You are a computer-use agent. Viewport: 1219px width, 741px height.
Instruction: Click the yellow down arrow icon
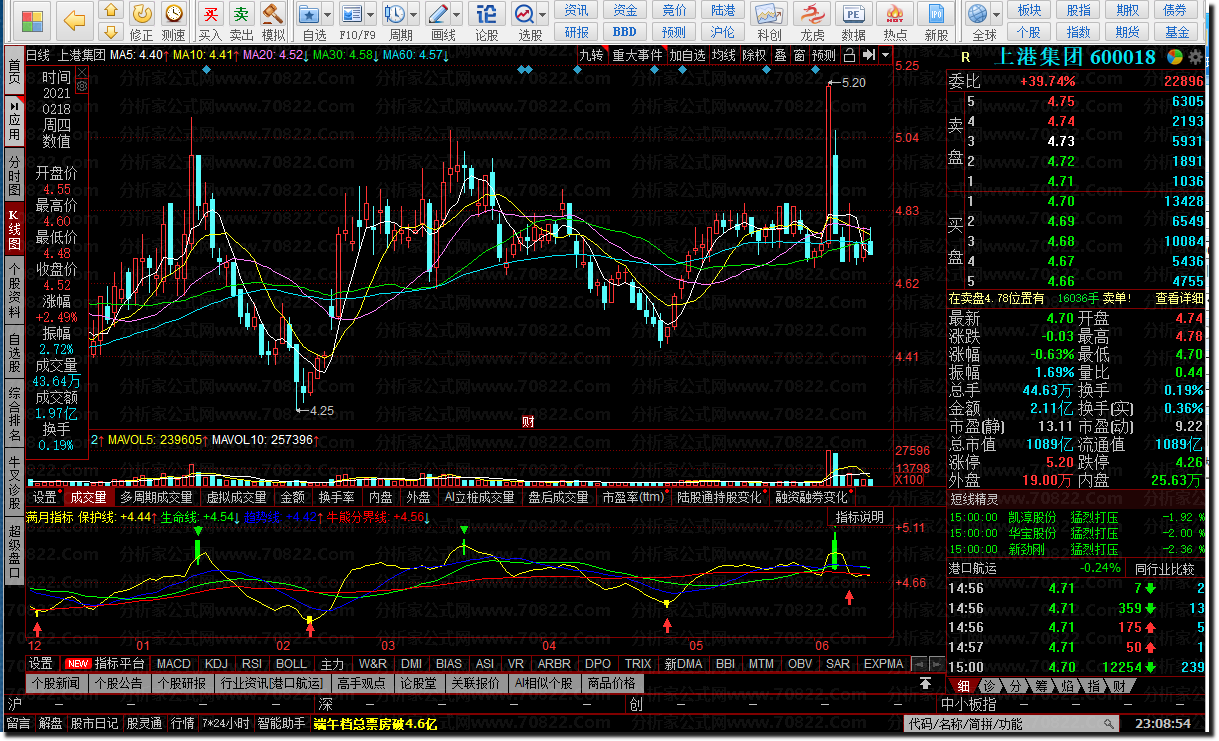pyautogui.click(x=112, y=31)
